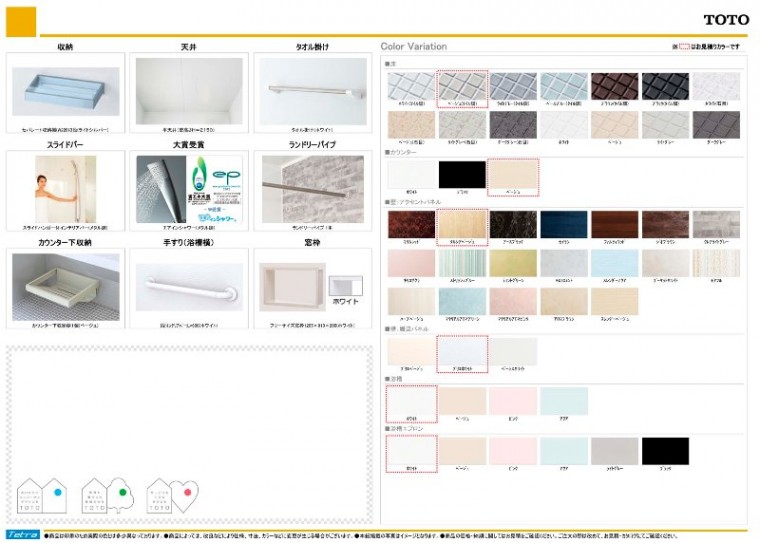Open the 収納 storage tray image
The height and width of the screenshot is (542, 760).
click(65, 92)
